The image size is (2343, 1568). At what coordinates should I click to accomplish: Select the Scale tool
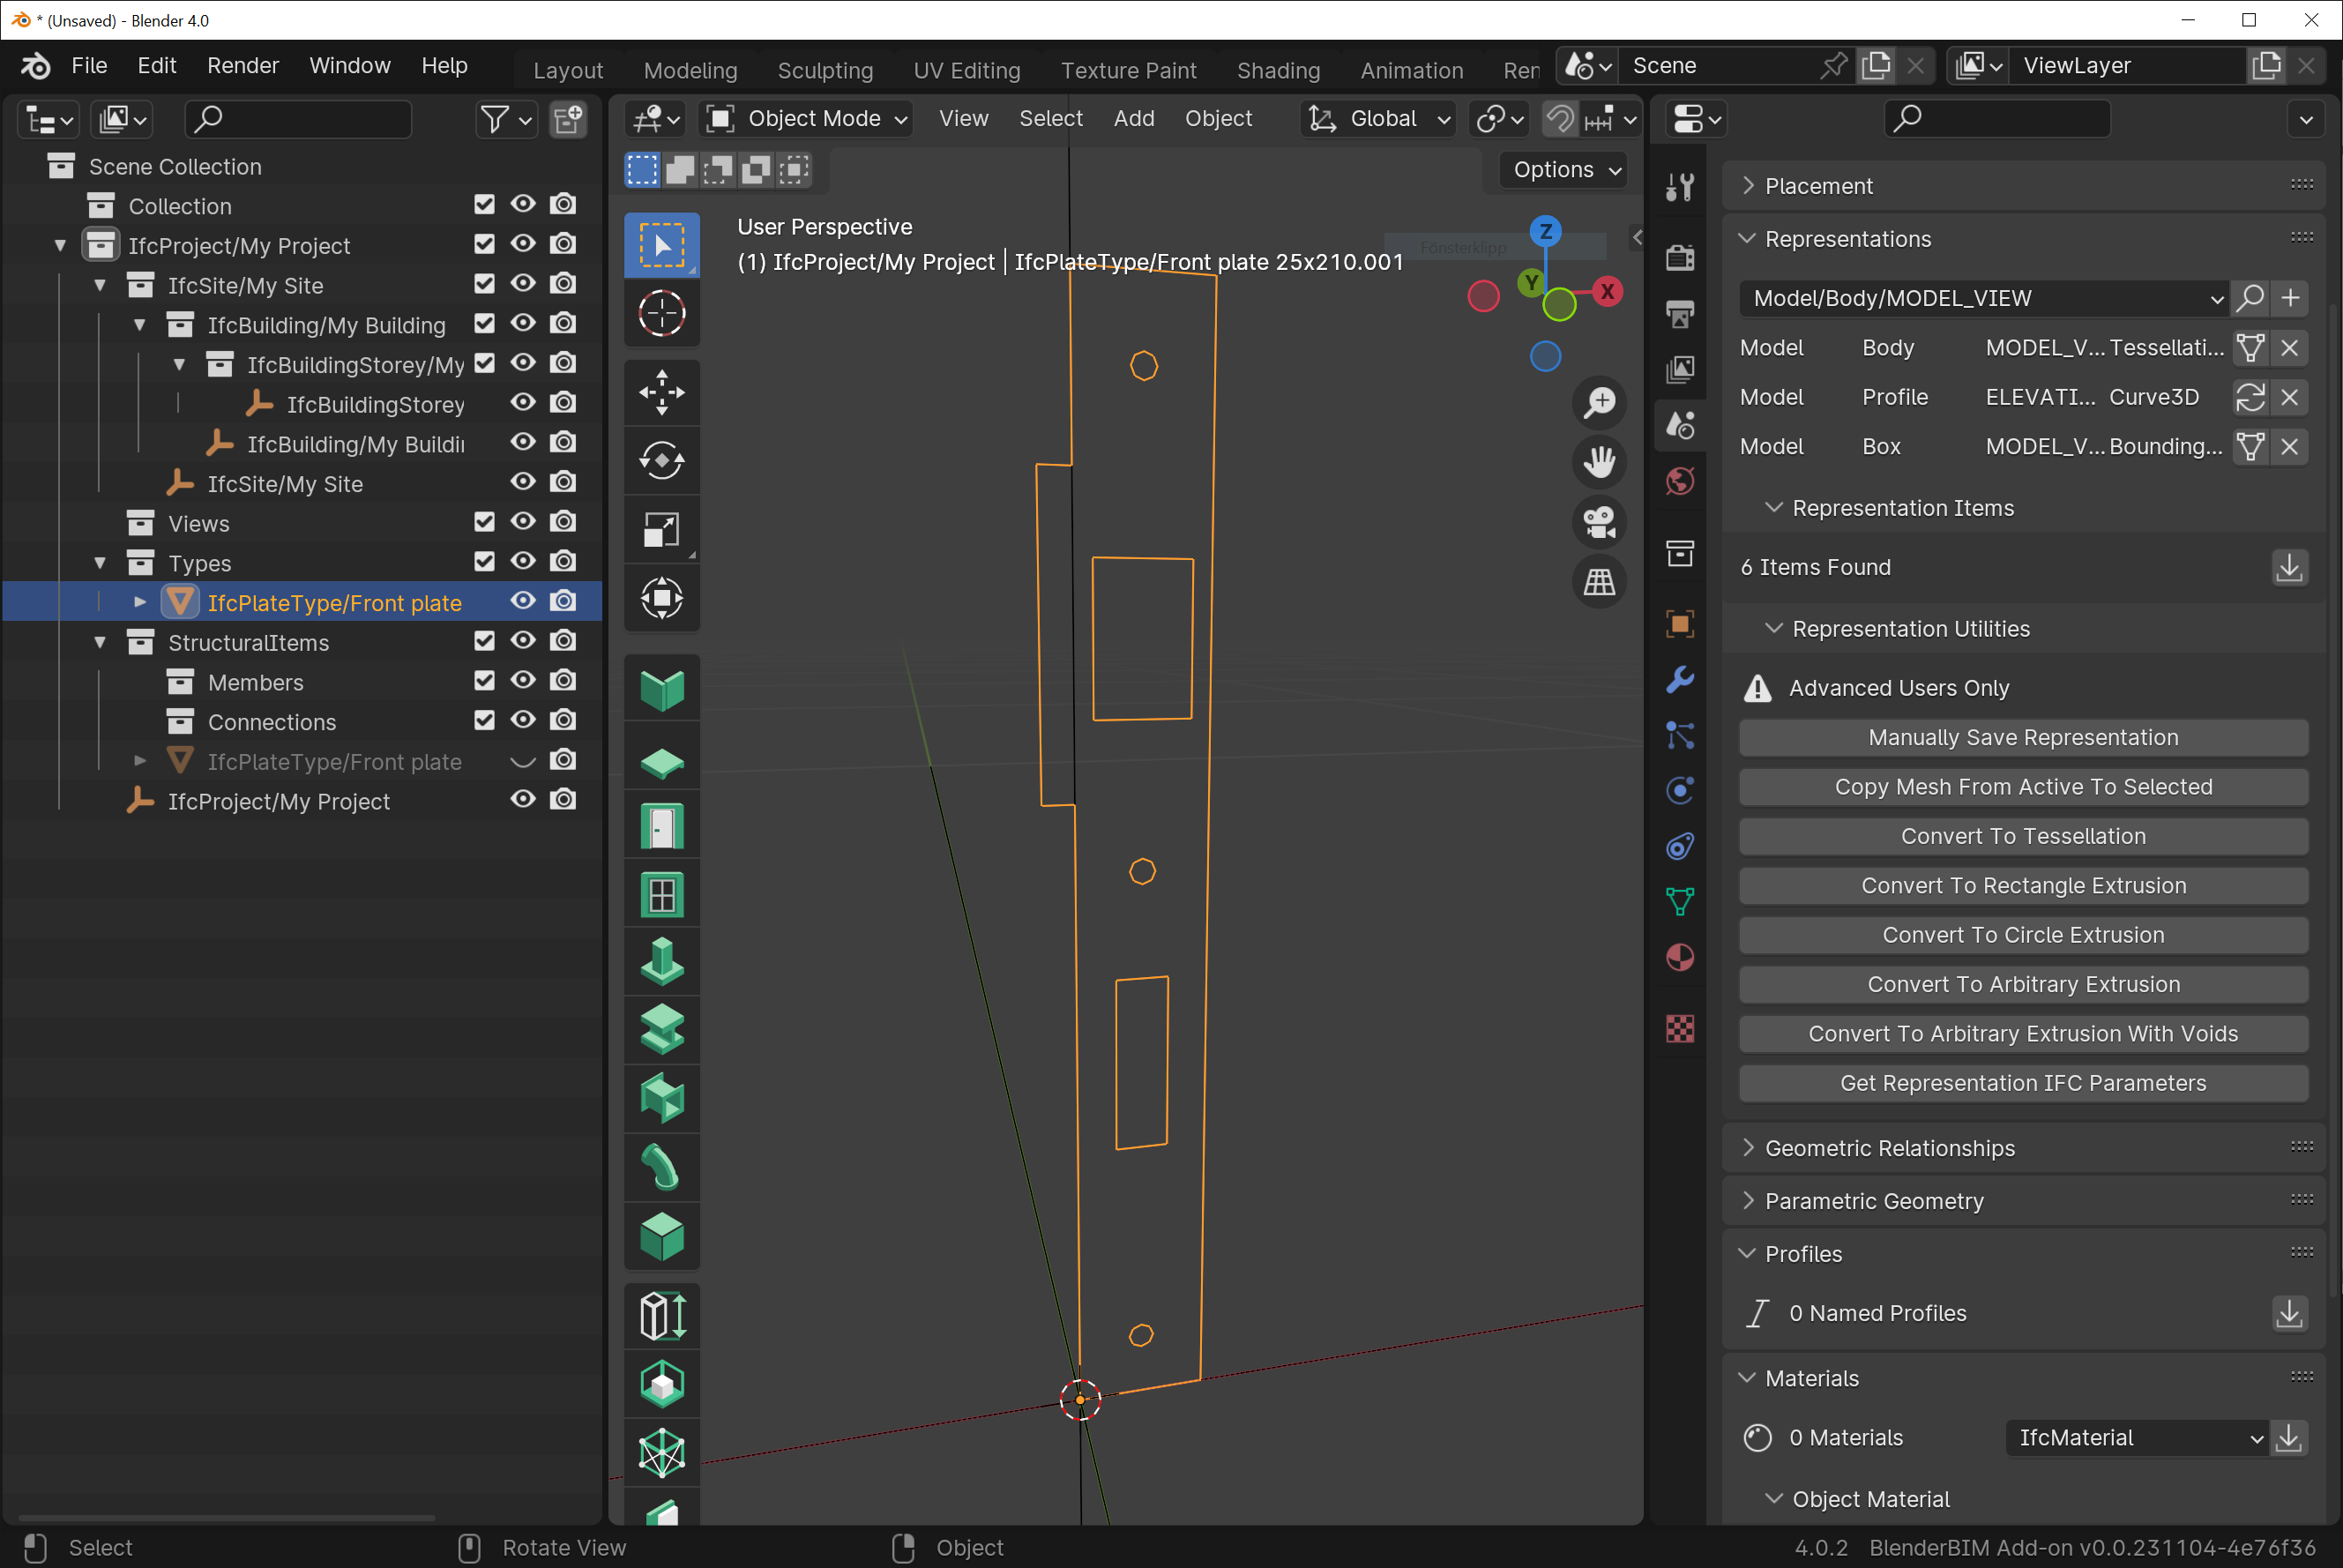[661, 530]
